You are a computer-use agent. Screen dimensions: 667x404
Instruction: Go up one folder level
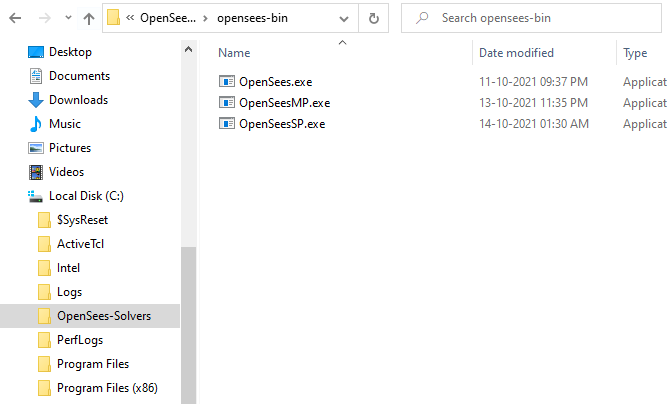(x=89, y=18)
